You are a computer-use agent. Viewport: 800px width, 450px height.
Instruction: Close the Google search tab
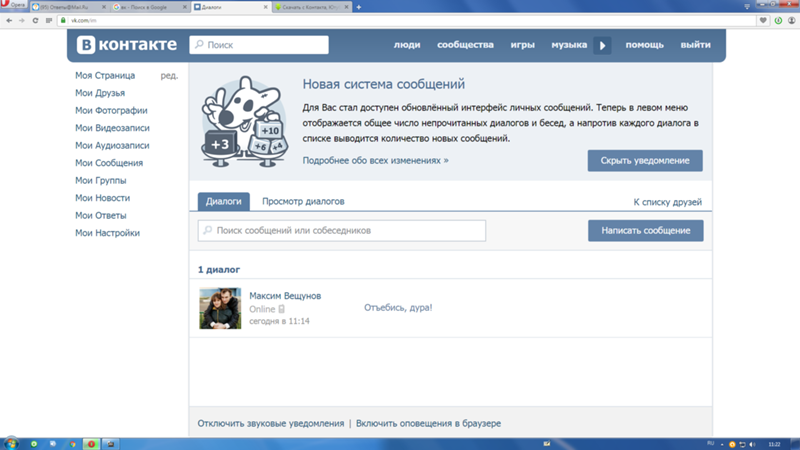pos(185,7)
